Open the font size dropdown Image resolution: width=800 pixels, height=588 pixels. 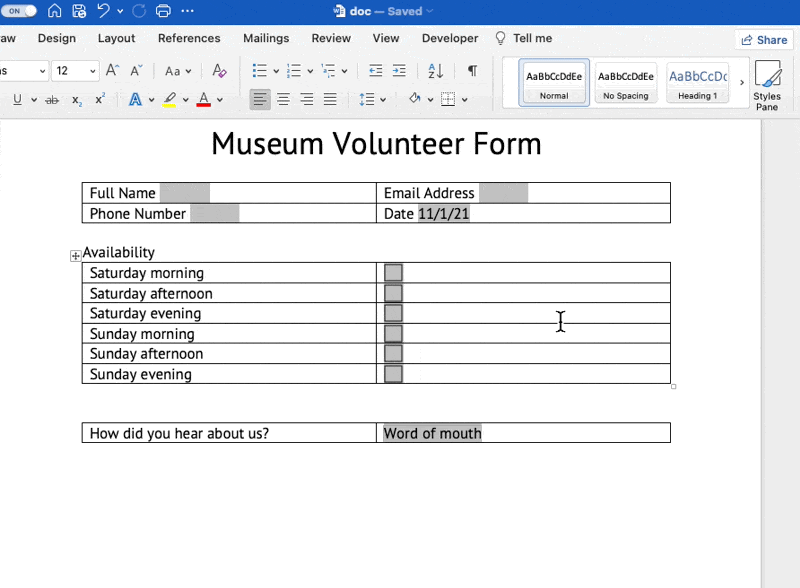(93, 71)
